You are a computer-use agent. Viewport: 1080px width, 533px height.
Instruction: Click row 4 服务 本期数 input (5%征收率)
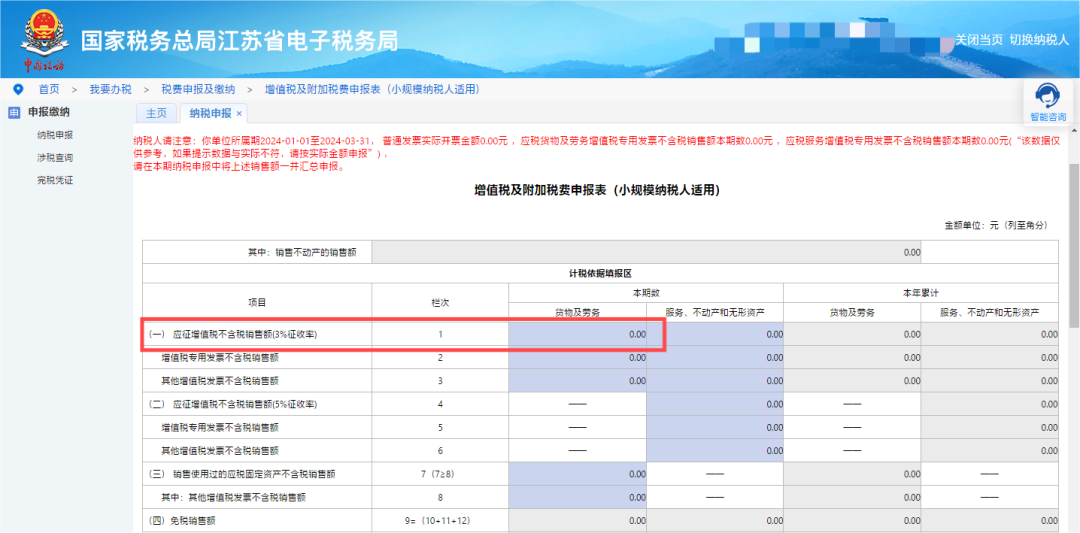point(715,404)
